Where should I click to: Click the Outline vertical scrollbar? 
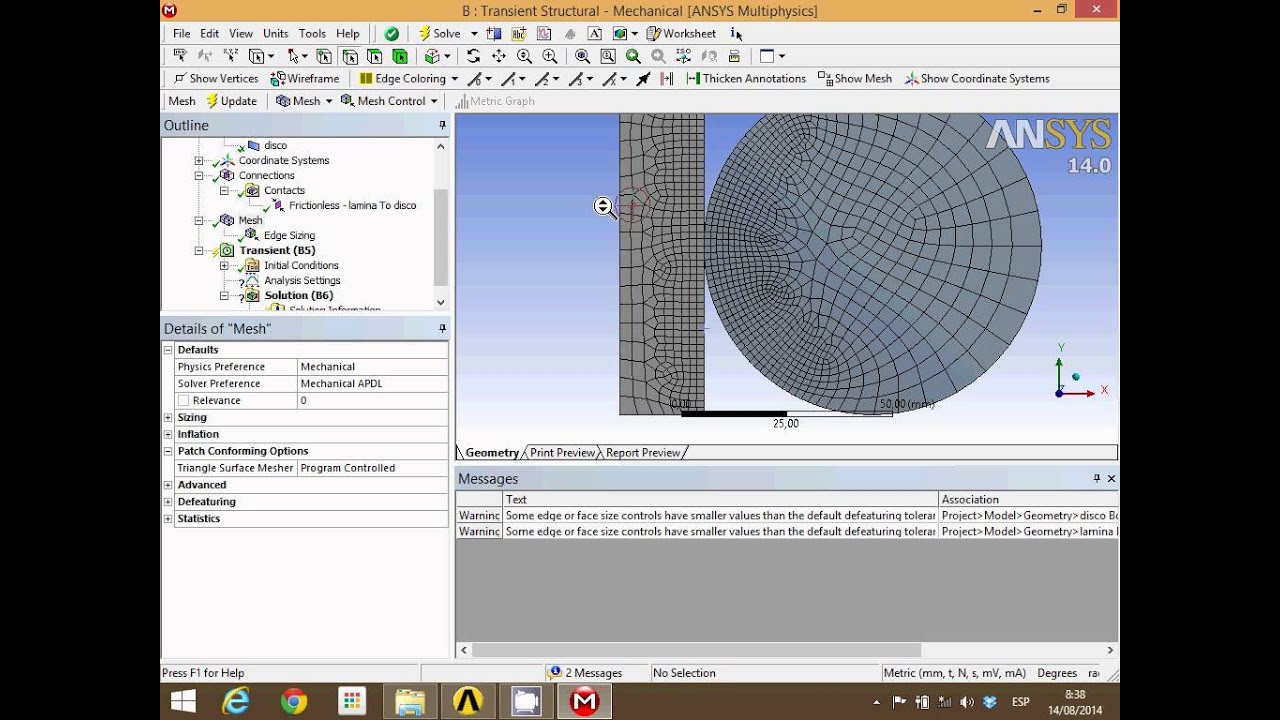[441, 238]
